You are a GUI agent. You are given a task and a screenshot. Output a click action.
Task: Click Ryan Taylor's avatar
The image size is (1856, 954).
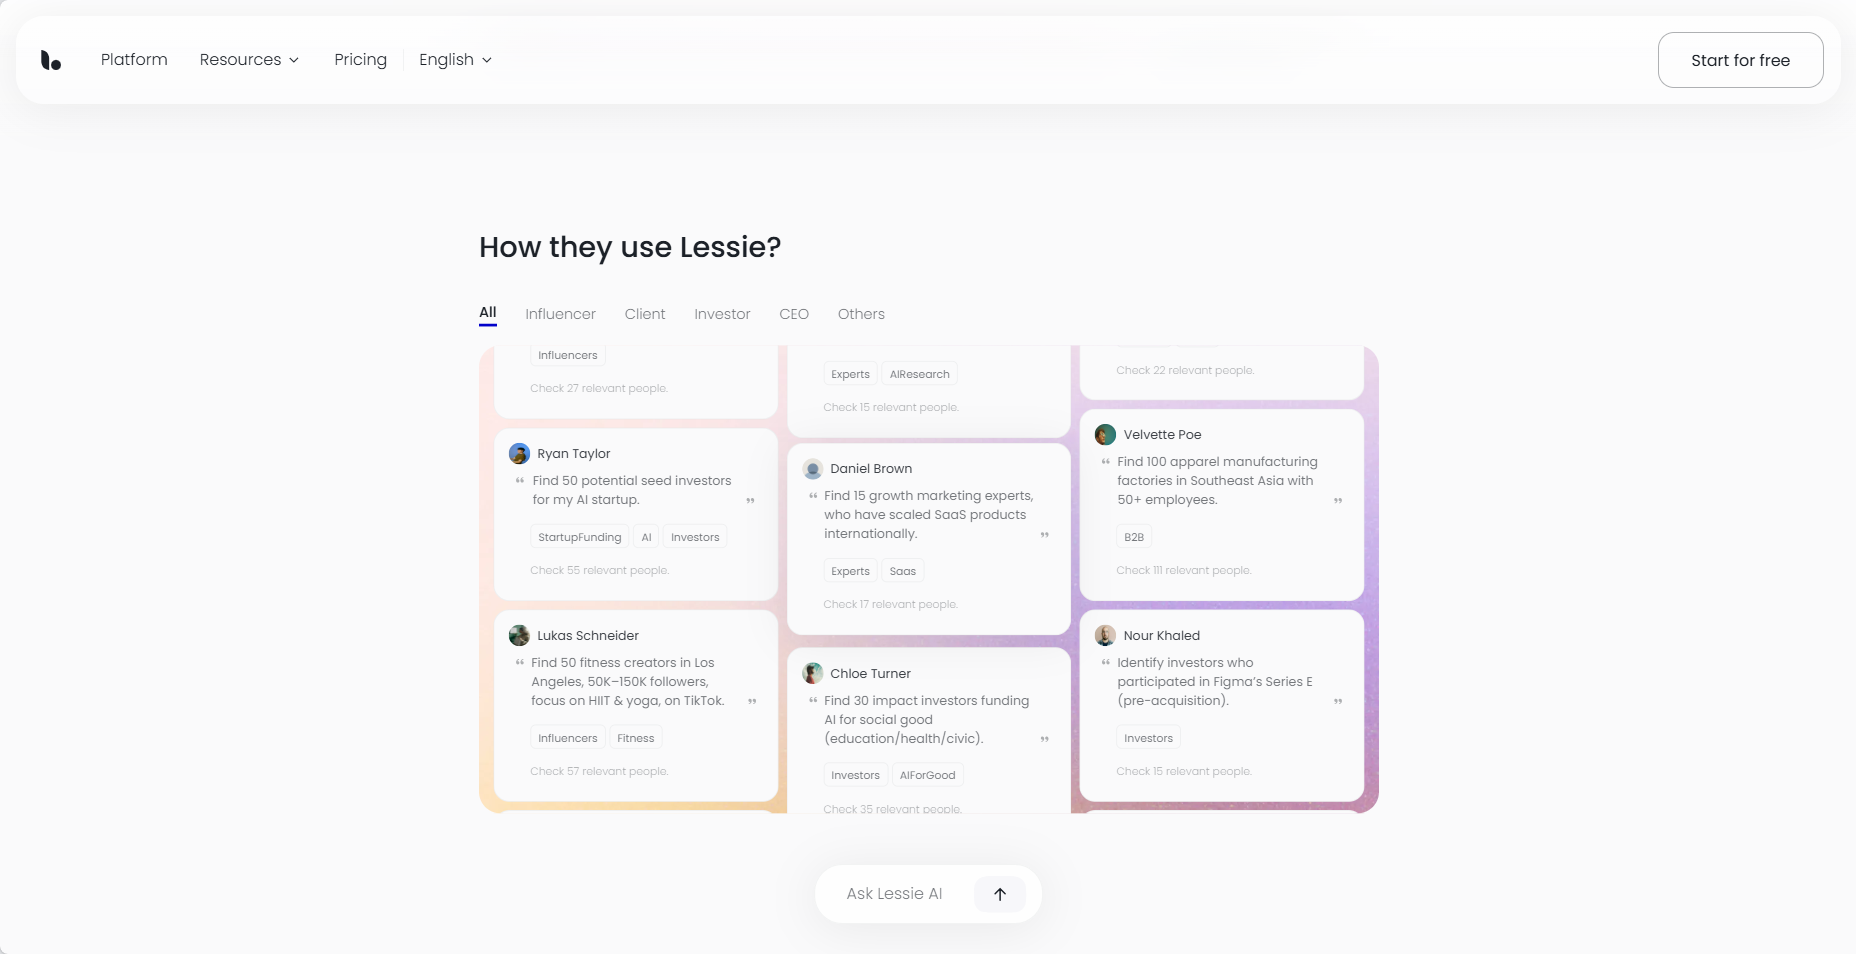tap(519, 454)
